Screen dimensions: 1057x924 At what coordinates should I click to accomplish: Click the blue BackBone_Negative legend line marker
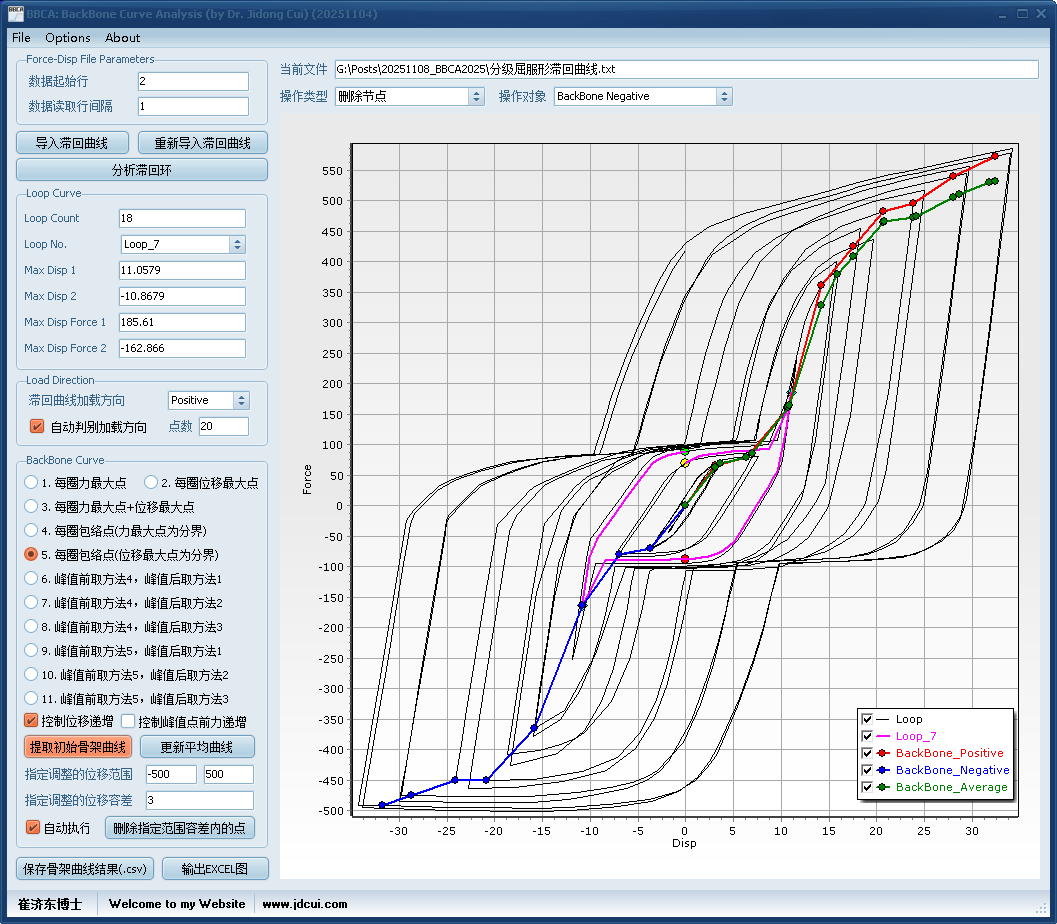(x=883, y=770)
